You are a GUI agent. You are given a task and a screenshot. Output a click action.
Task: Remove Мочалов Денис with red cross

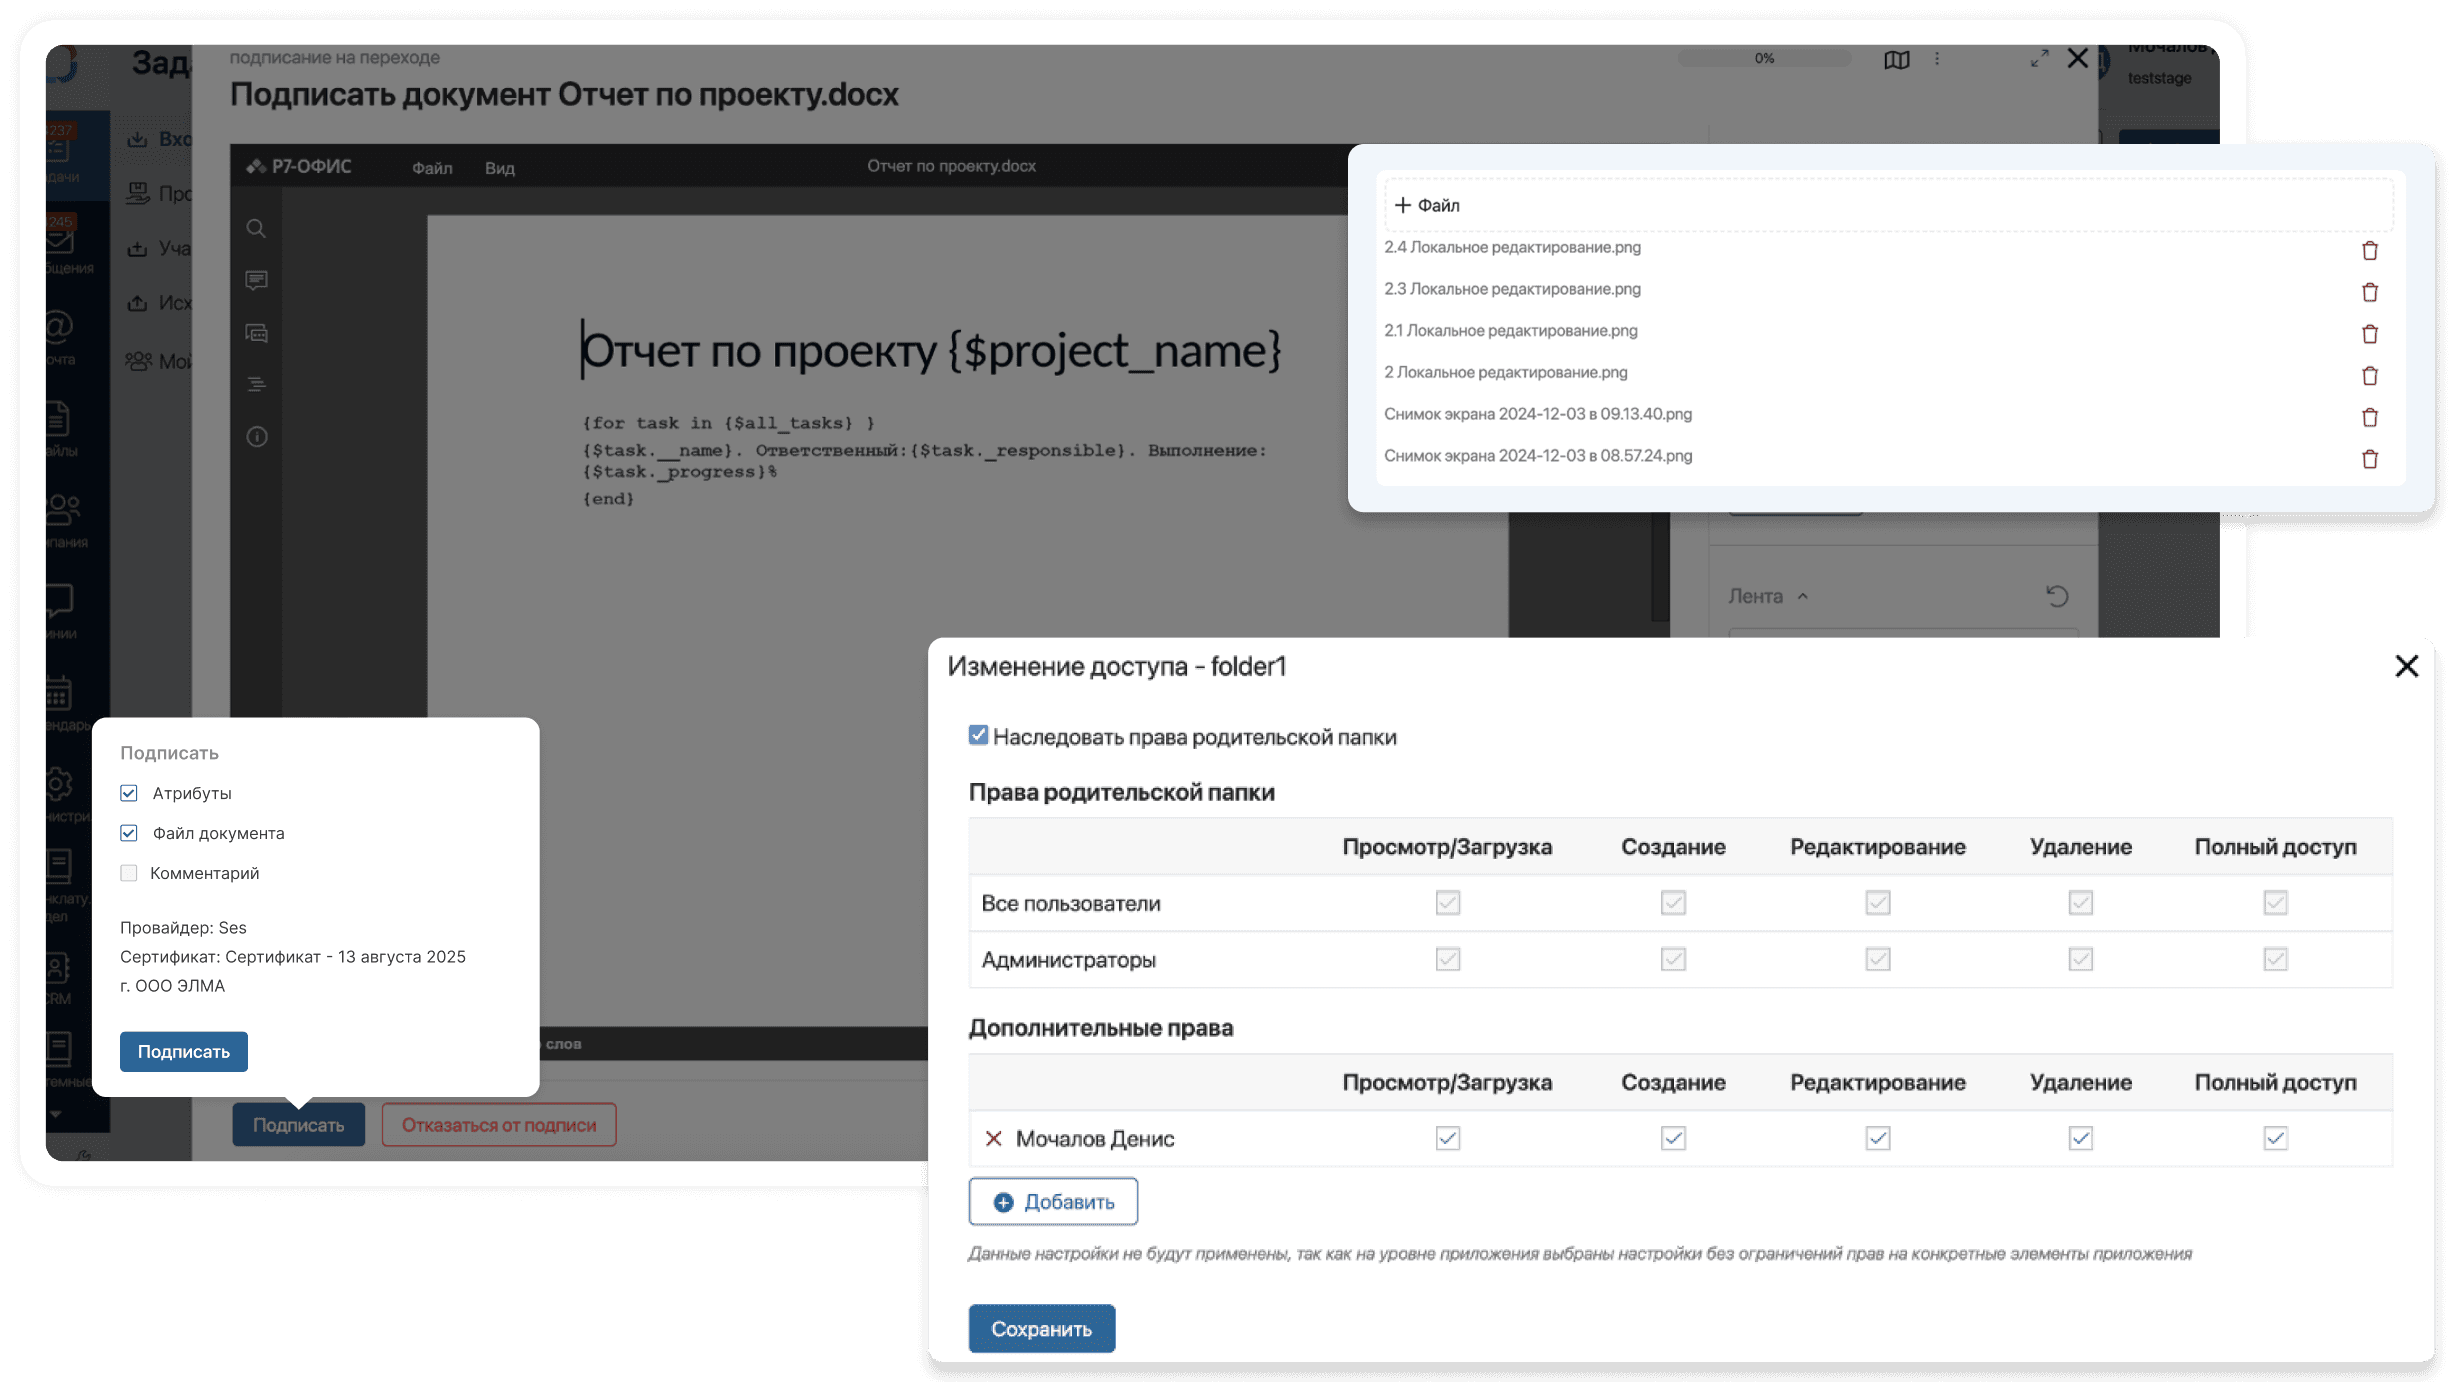[x=993, y=1139]
